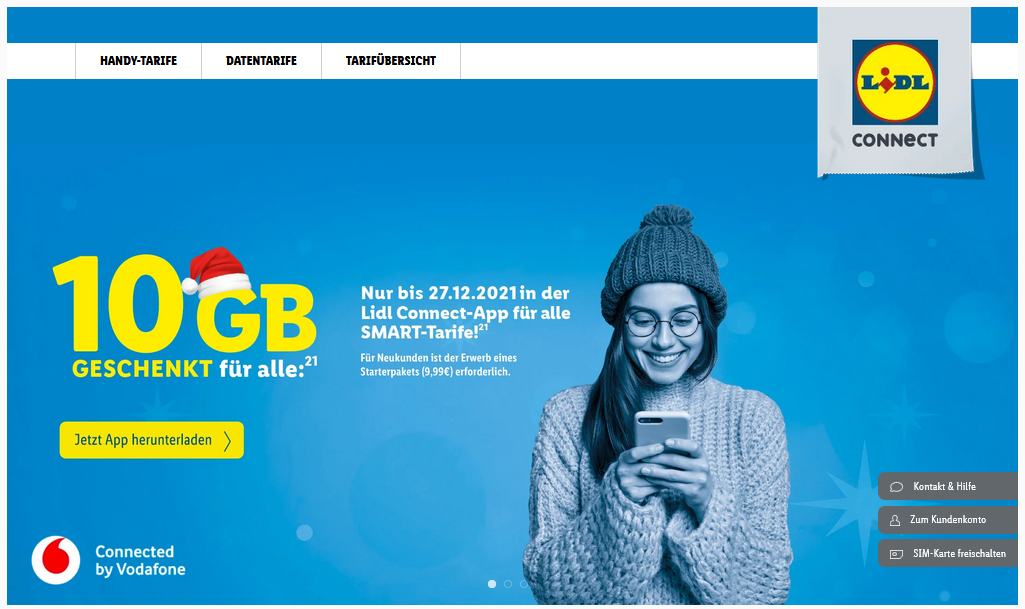1025x609 pixels.
Task: Click the Lidl Connect logo
Action: [894, 93]
